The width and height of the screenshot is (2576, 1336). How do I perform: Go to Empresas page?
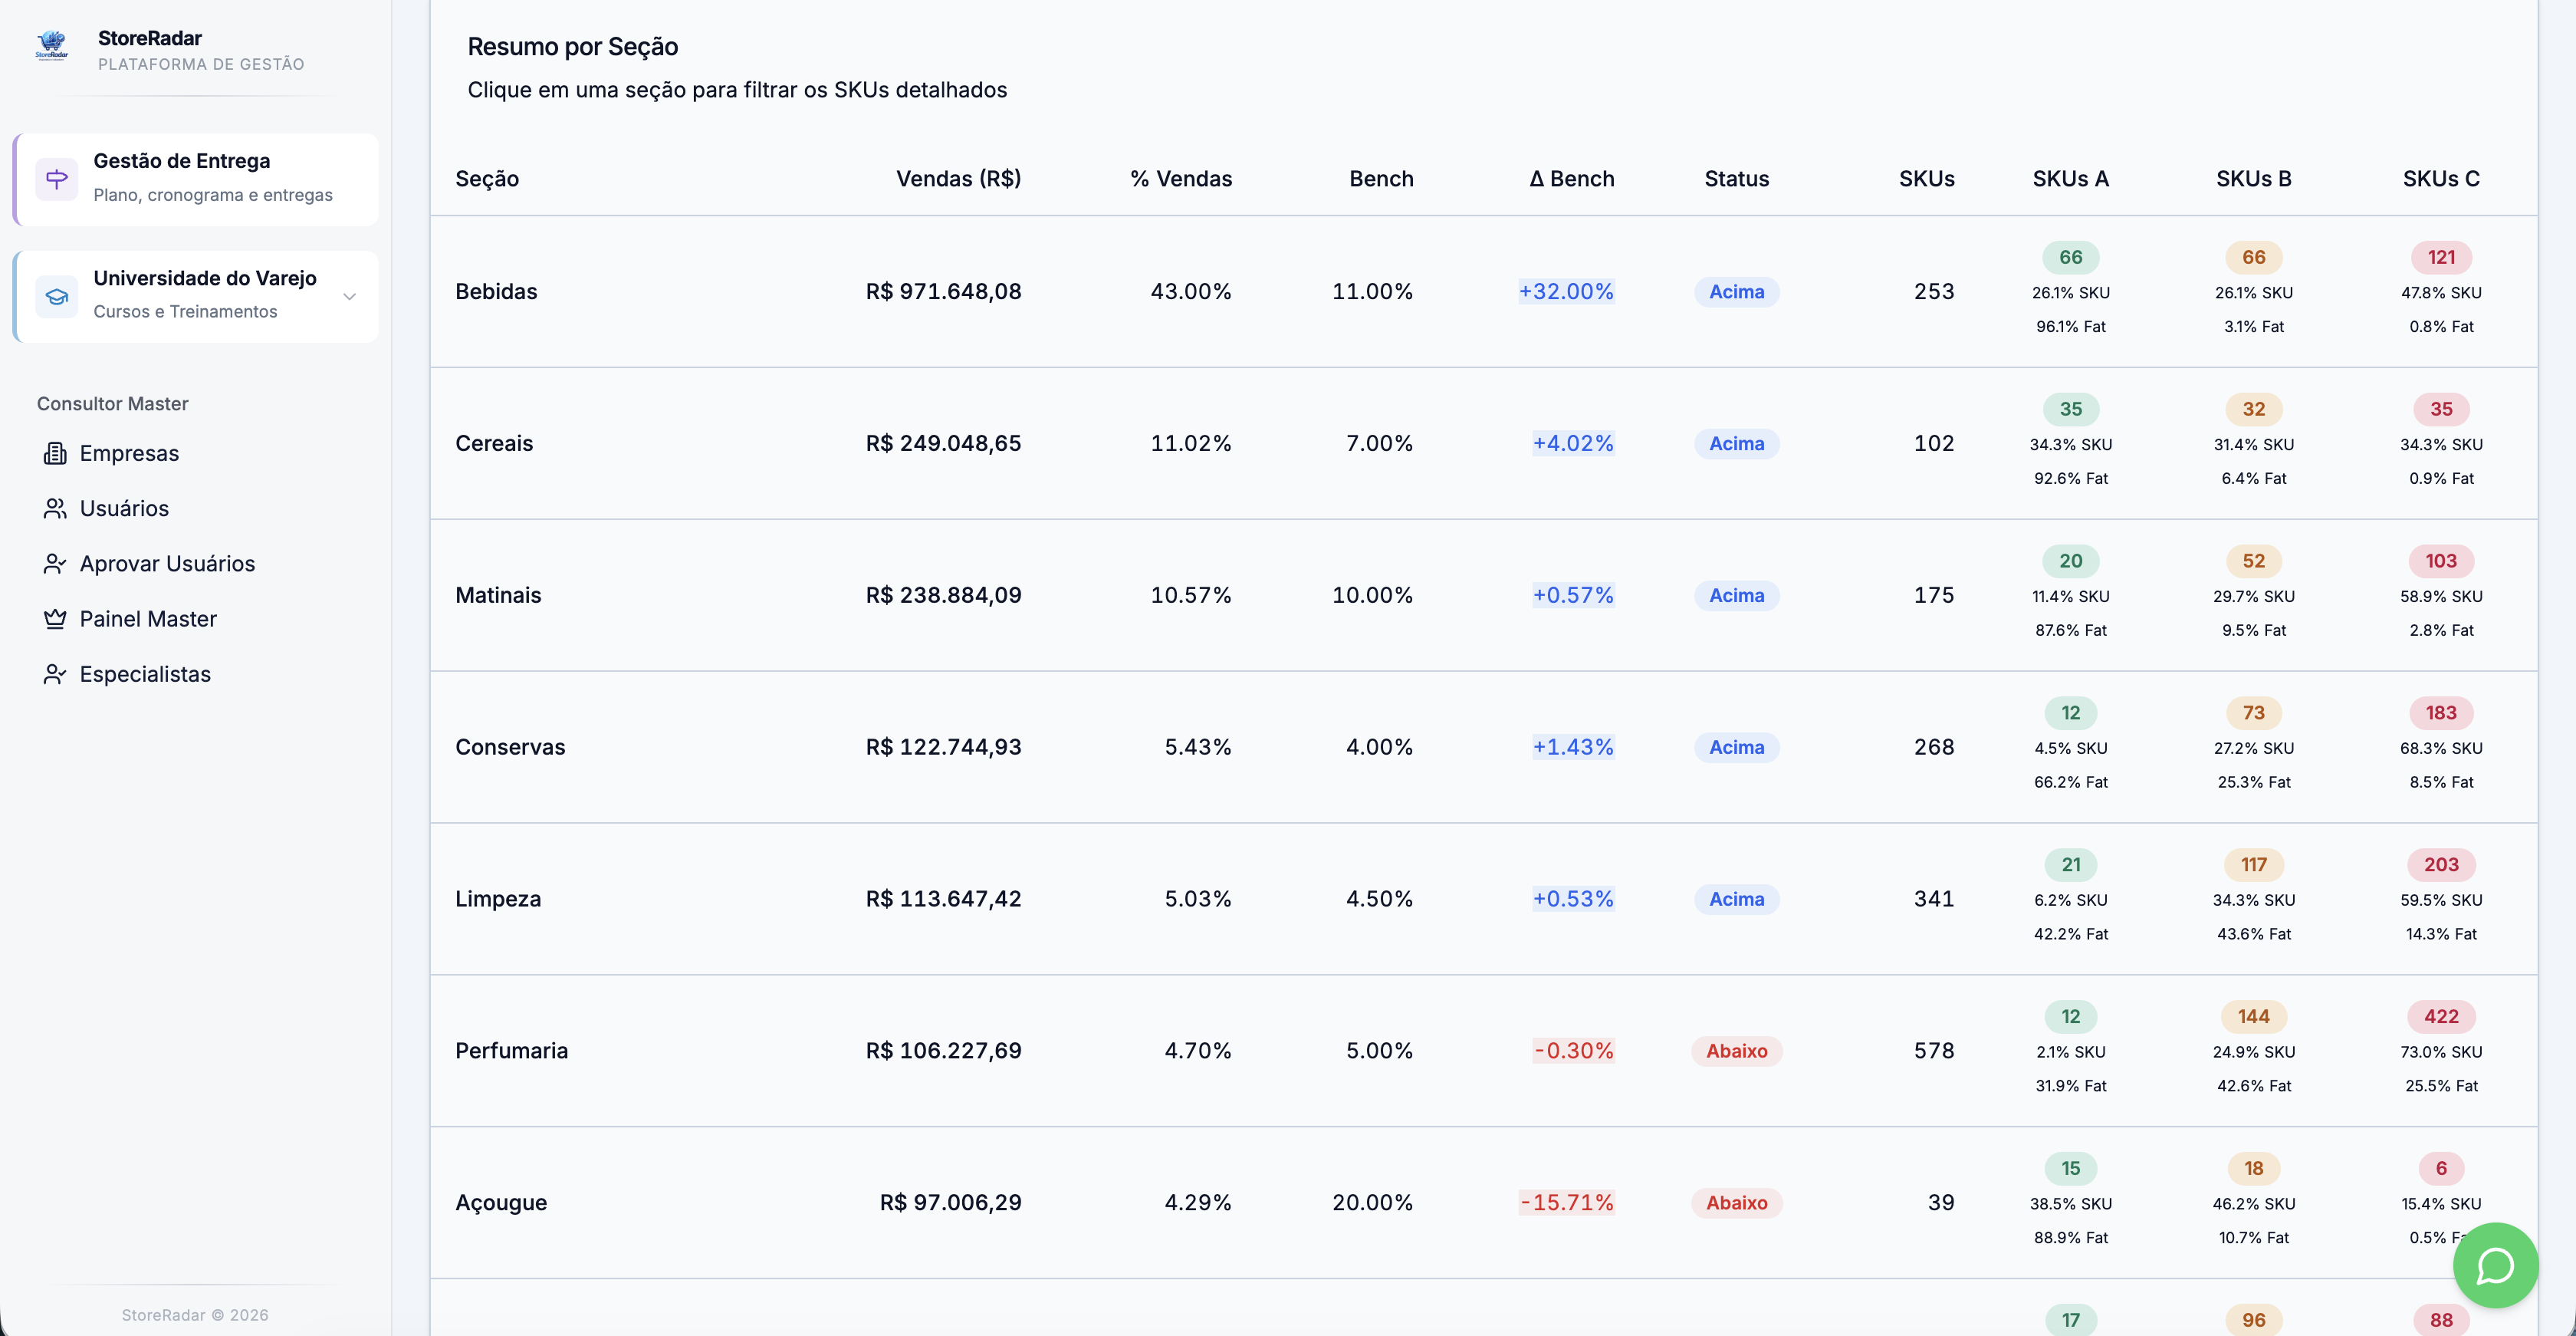coord(129,453)
